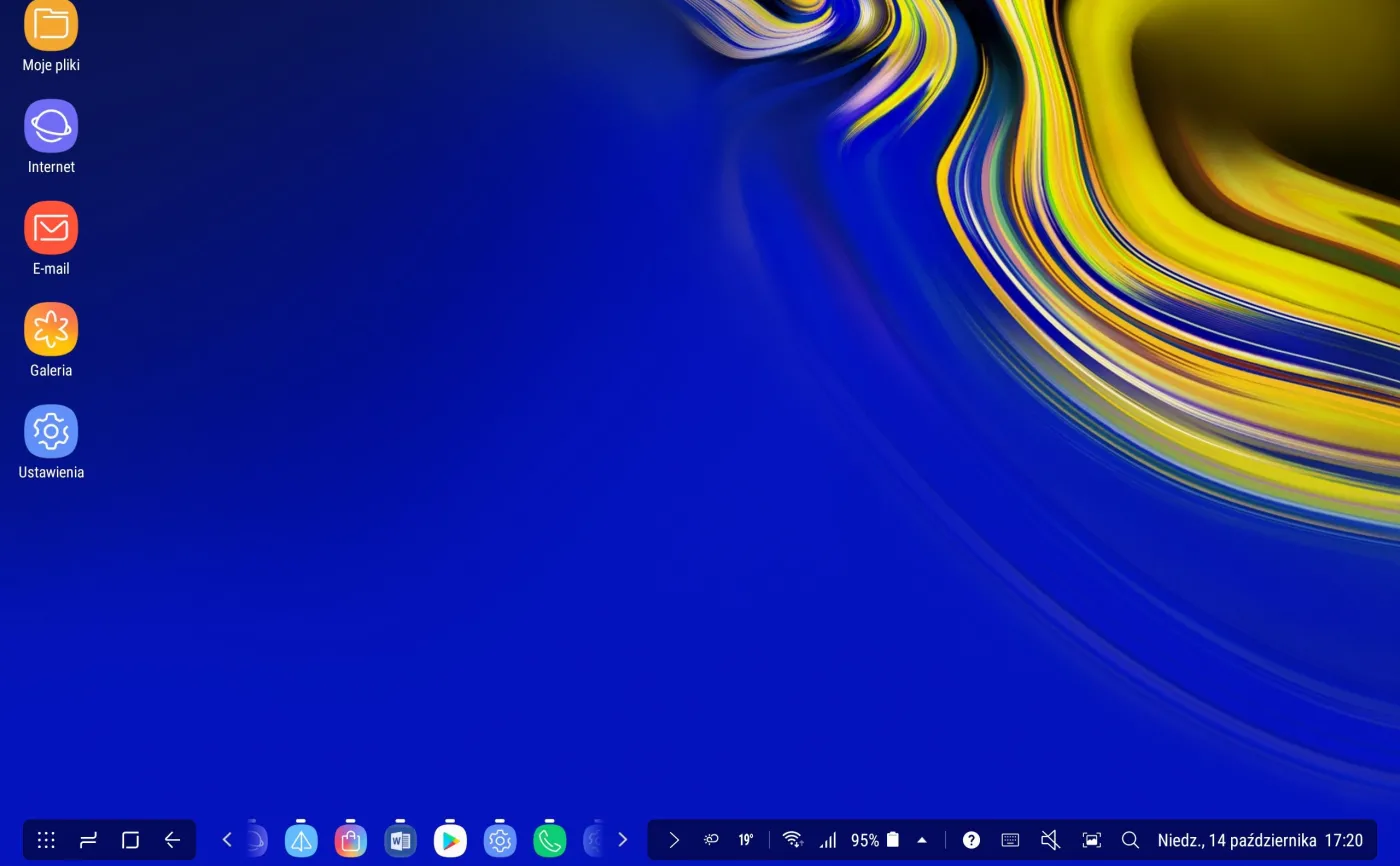Launch the Galeria app on the desktop
The width and height of the screenshot is (1400, 866).
(50, 328)
